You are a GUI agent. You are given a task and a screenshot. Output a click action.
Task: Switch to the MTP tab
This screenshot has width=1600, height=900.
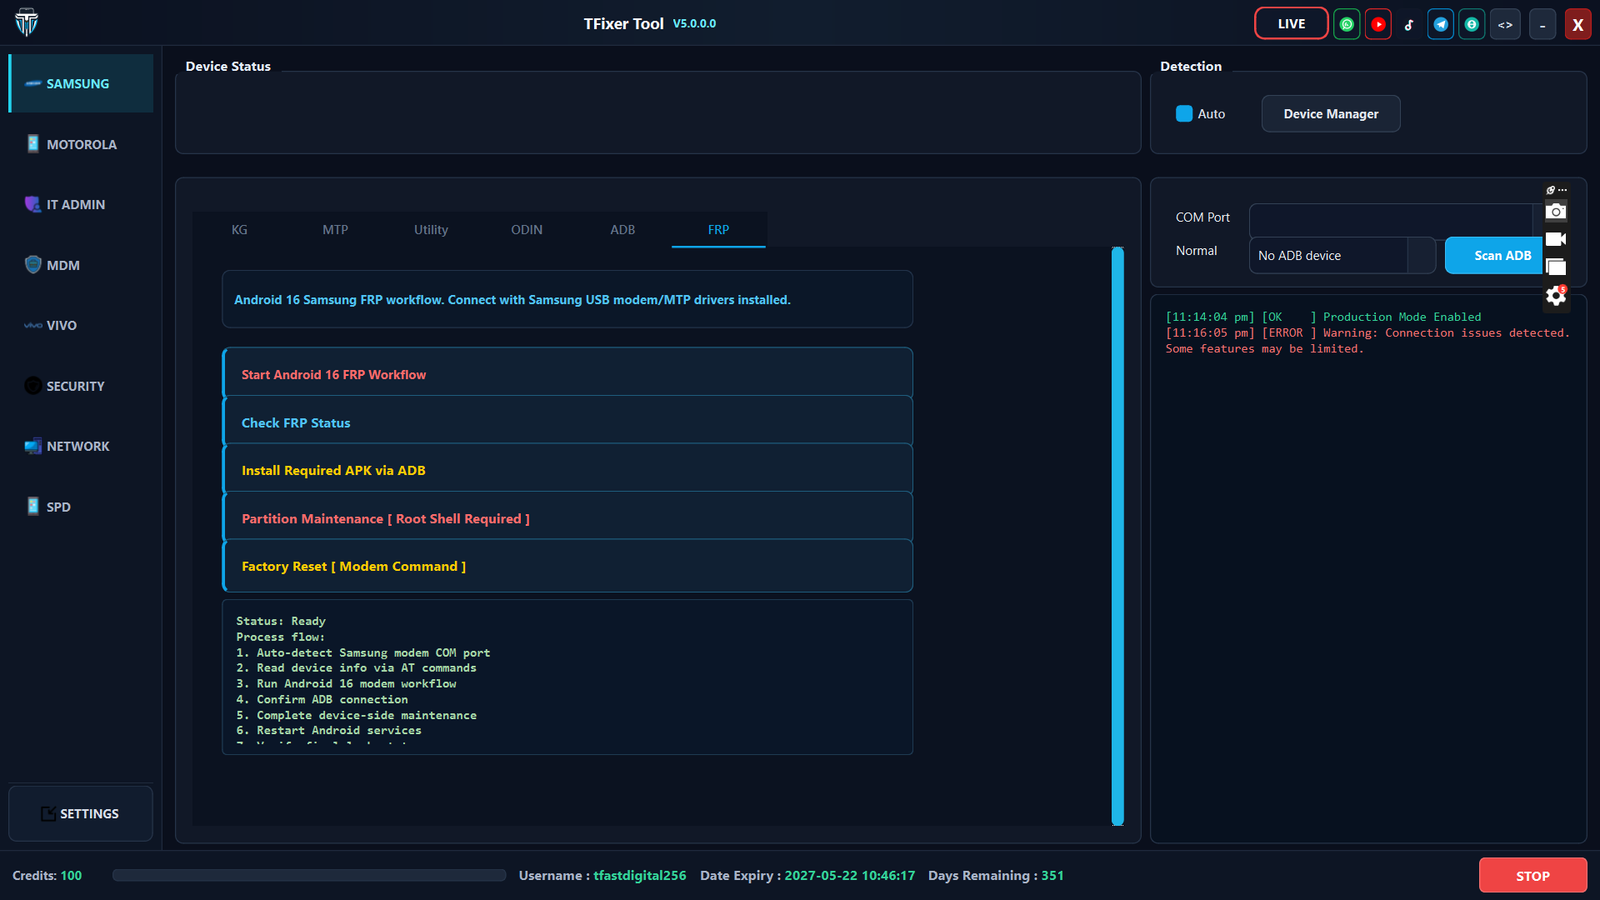[335, 230]
